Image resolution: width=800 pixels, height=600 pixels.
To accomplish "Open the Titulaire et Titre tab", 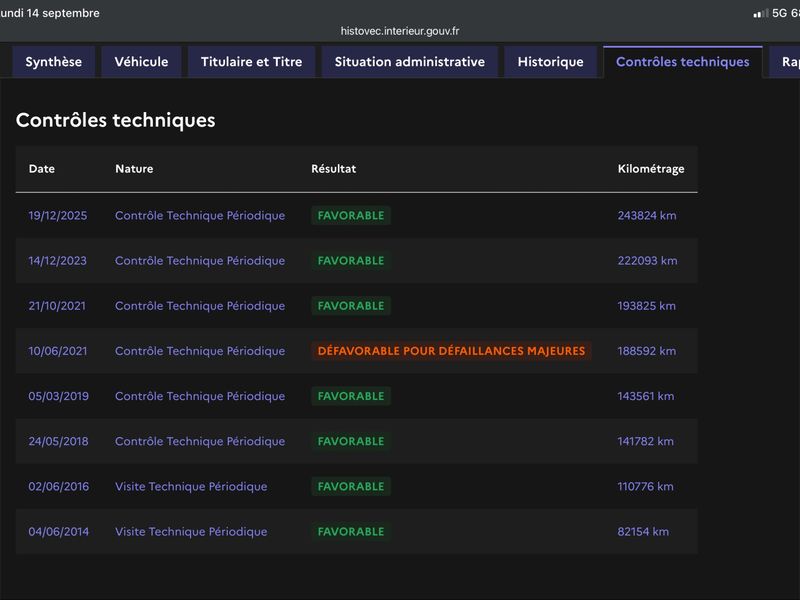I will tap(252, 62).
